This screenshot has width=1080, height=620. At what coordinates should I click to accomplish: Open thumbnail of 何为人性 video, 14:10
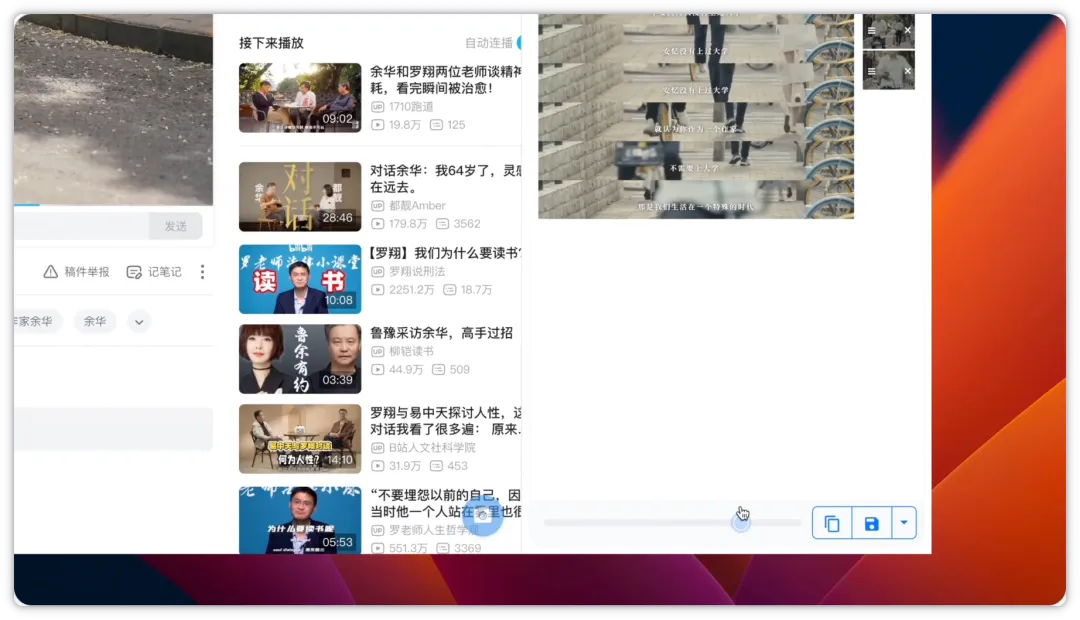coord(300,439)
